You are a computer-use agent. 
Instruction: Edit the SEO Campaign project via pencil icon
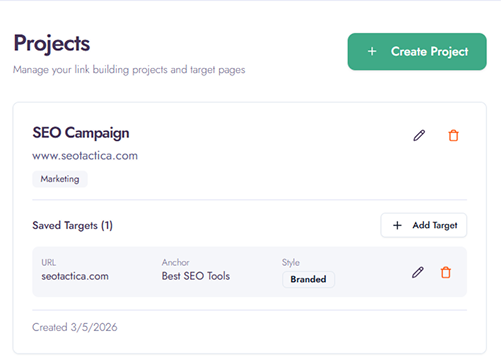(x=419, y=135)
